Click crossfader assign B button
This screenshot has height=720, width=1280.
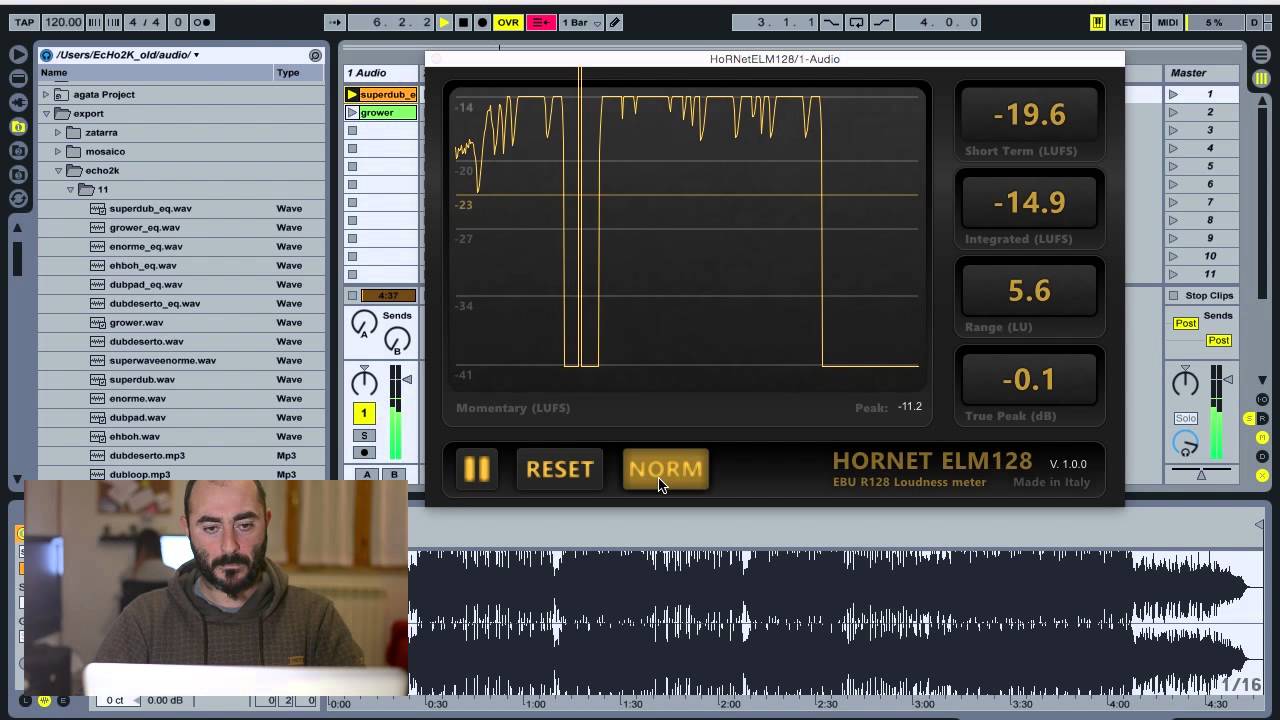tap(394, 474)
